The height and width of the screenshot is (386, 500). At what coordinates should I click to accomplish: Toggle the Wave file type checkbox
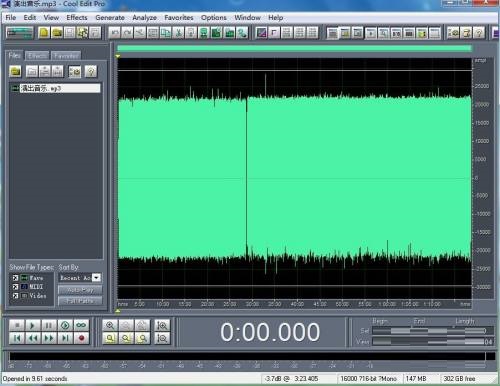click(x=15, y=278)
